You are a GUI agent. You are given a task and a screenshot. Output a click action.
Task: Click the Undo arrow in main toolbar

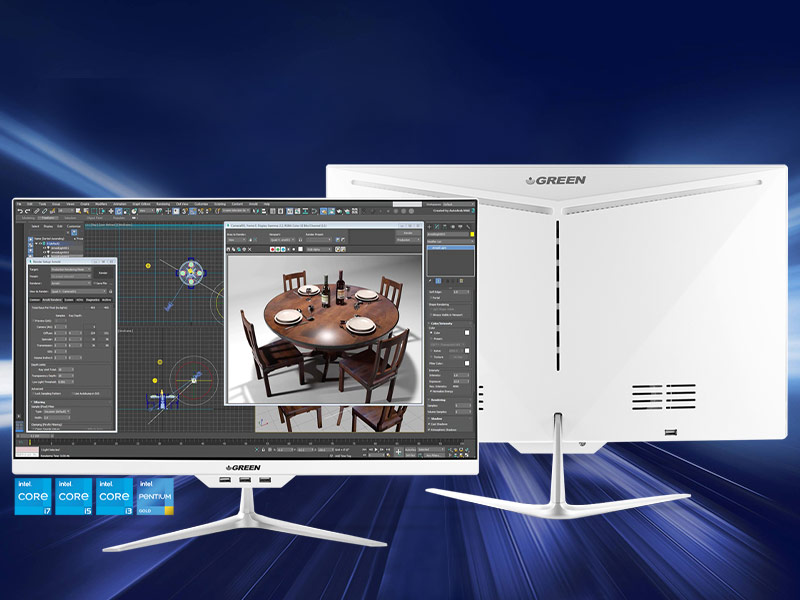coord(20,211)
